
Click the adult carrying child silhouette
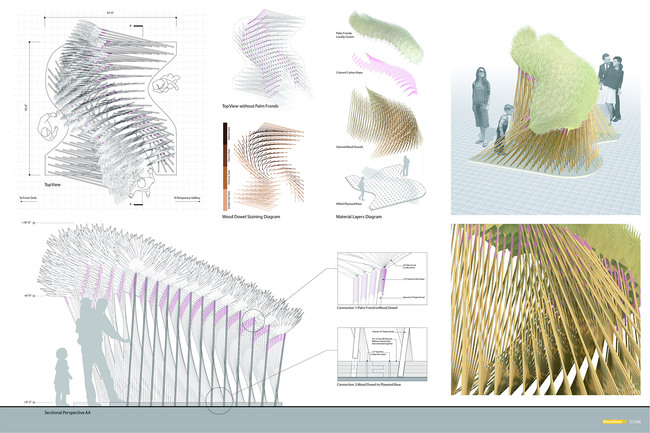(x=99, y=350)
